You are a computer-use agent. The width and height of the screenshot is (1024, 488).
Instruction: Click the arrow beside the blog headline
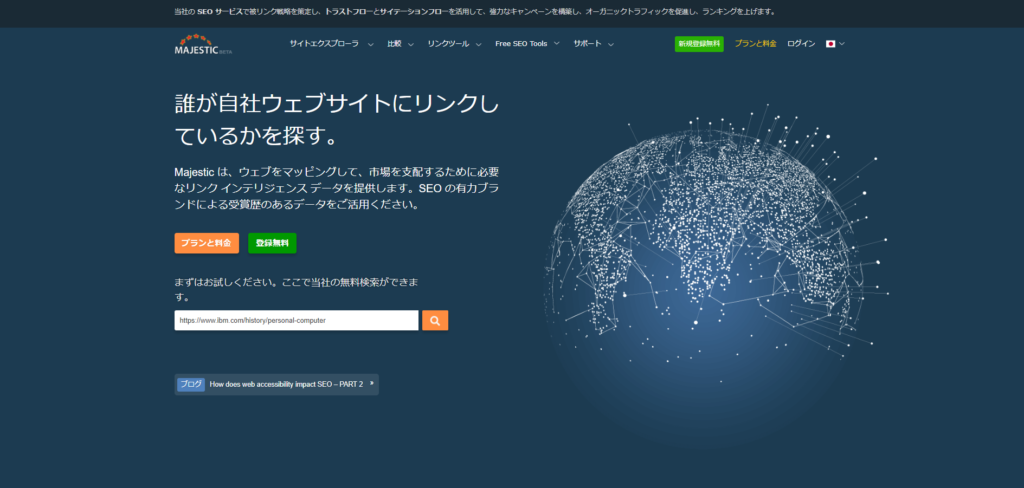372,383
